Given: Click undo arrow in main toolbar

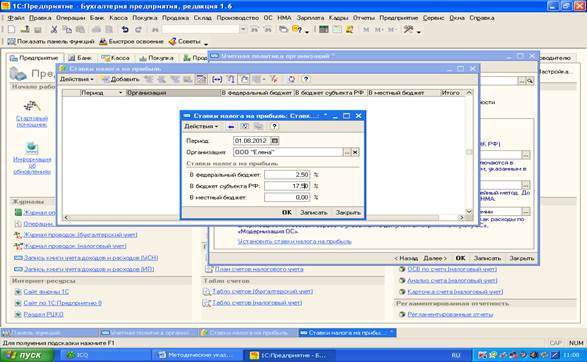Looking at the screenshot, I should point(125,30).
